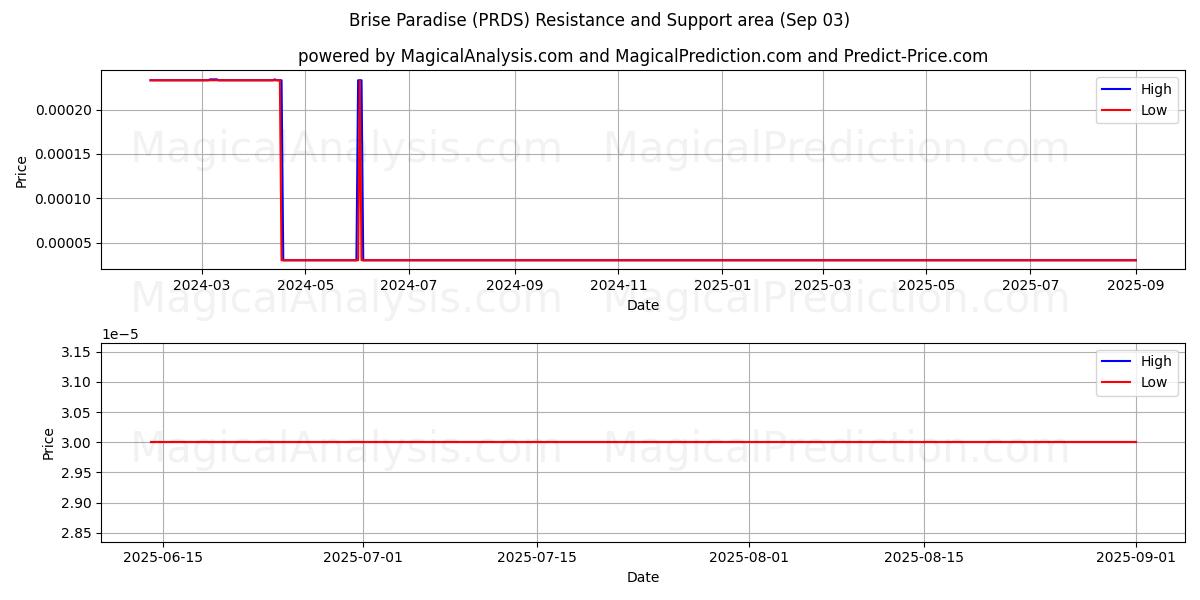
Task: Click the '3.00' y-axis tick label
Action: (78, 443)
